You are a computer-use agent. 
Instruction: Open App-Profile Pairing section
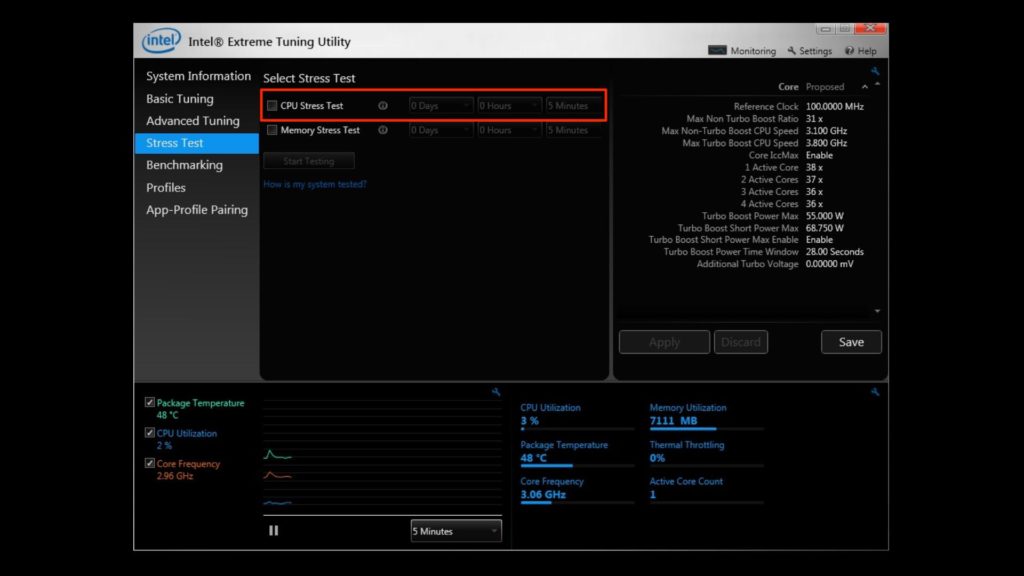click(x=197, y=210)
